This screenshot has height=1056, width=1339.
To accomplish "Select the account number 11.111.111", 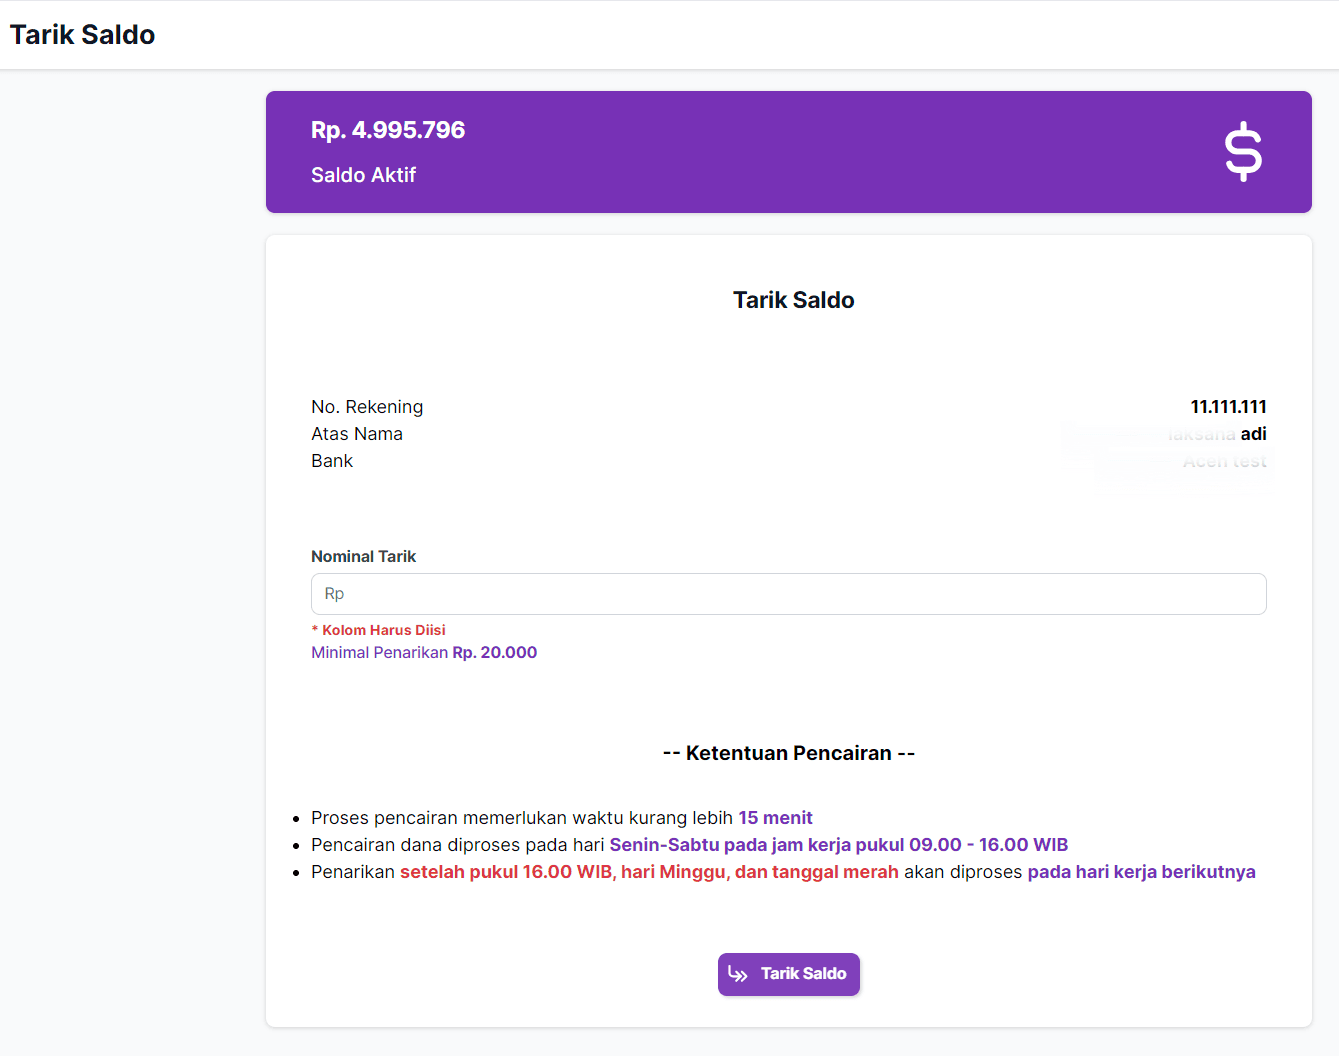I will point(1228,407).
